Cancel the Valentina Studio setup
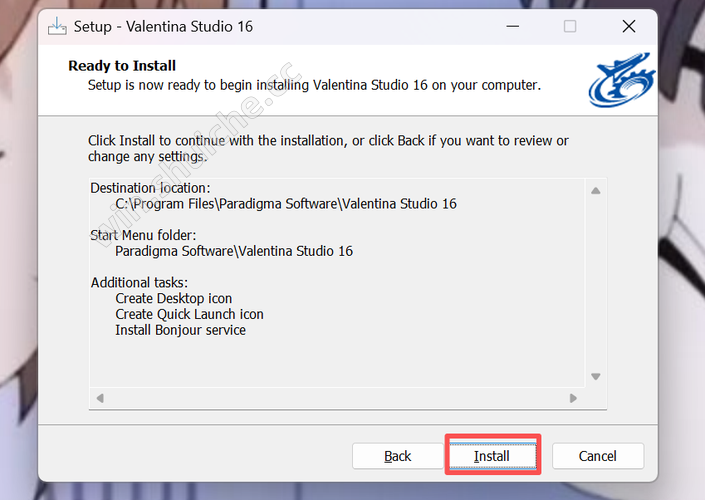705x500 pixels. coord(597,456)
